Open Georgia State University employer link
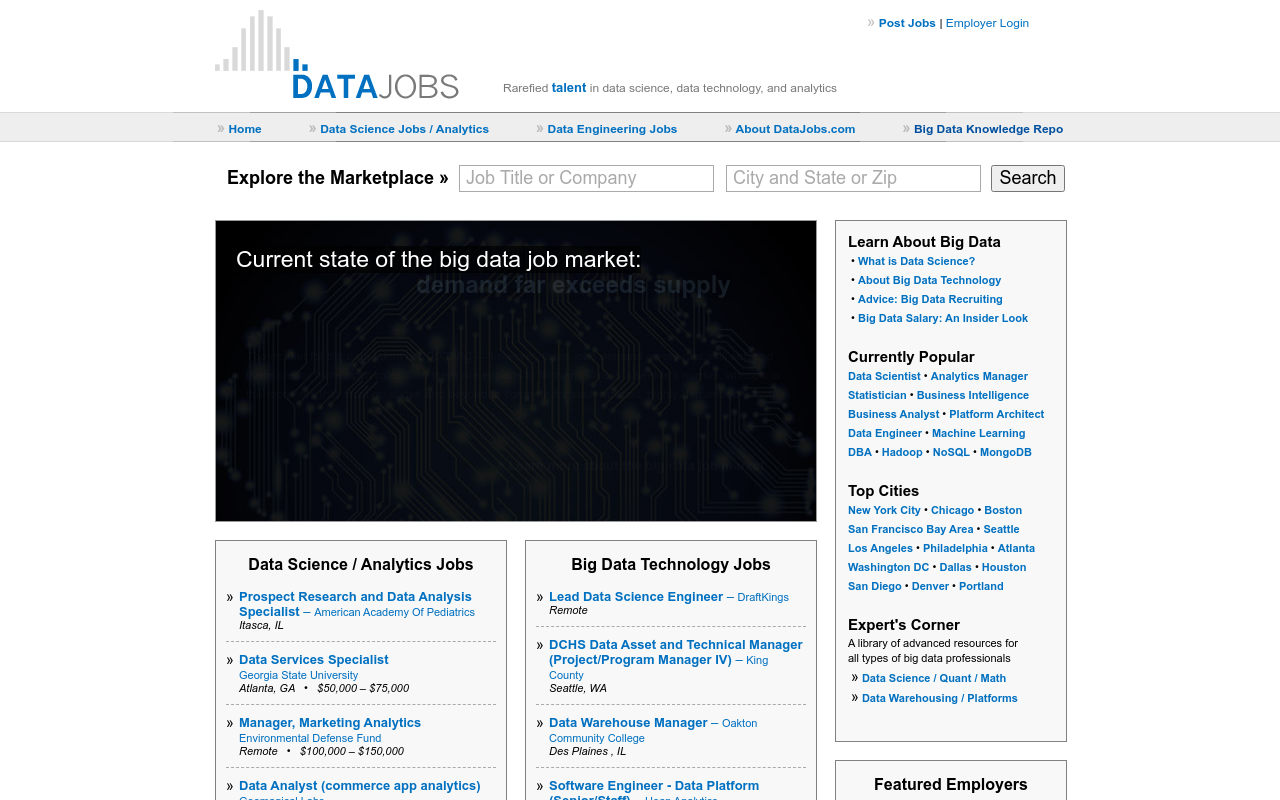The image size is (1280, 800). pos(298,676)
